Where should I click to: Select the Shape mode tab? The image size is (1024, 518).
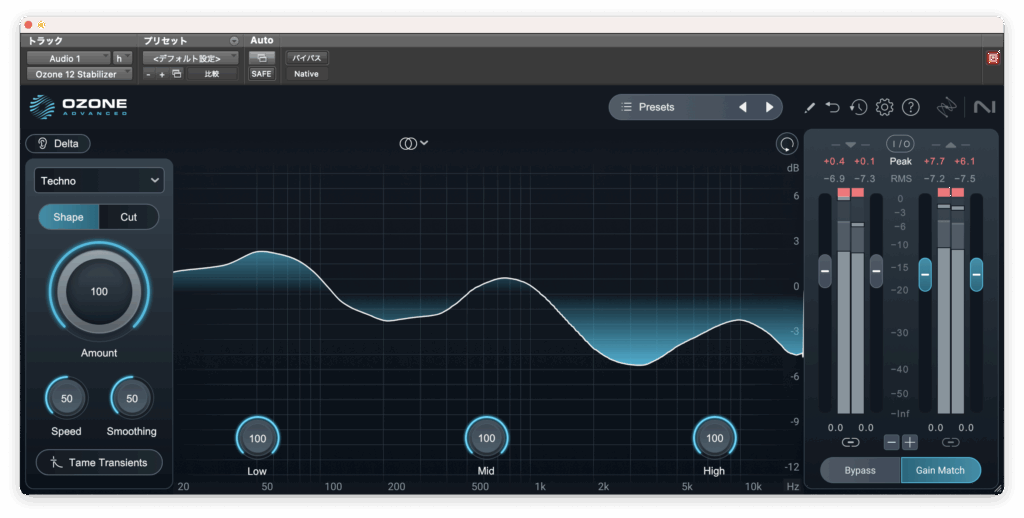(x=68, y=217)
